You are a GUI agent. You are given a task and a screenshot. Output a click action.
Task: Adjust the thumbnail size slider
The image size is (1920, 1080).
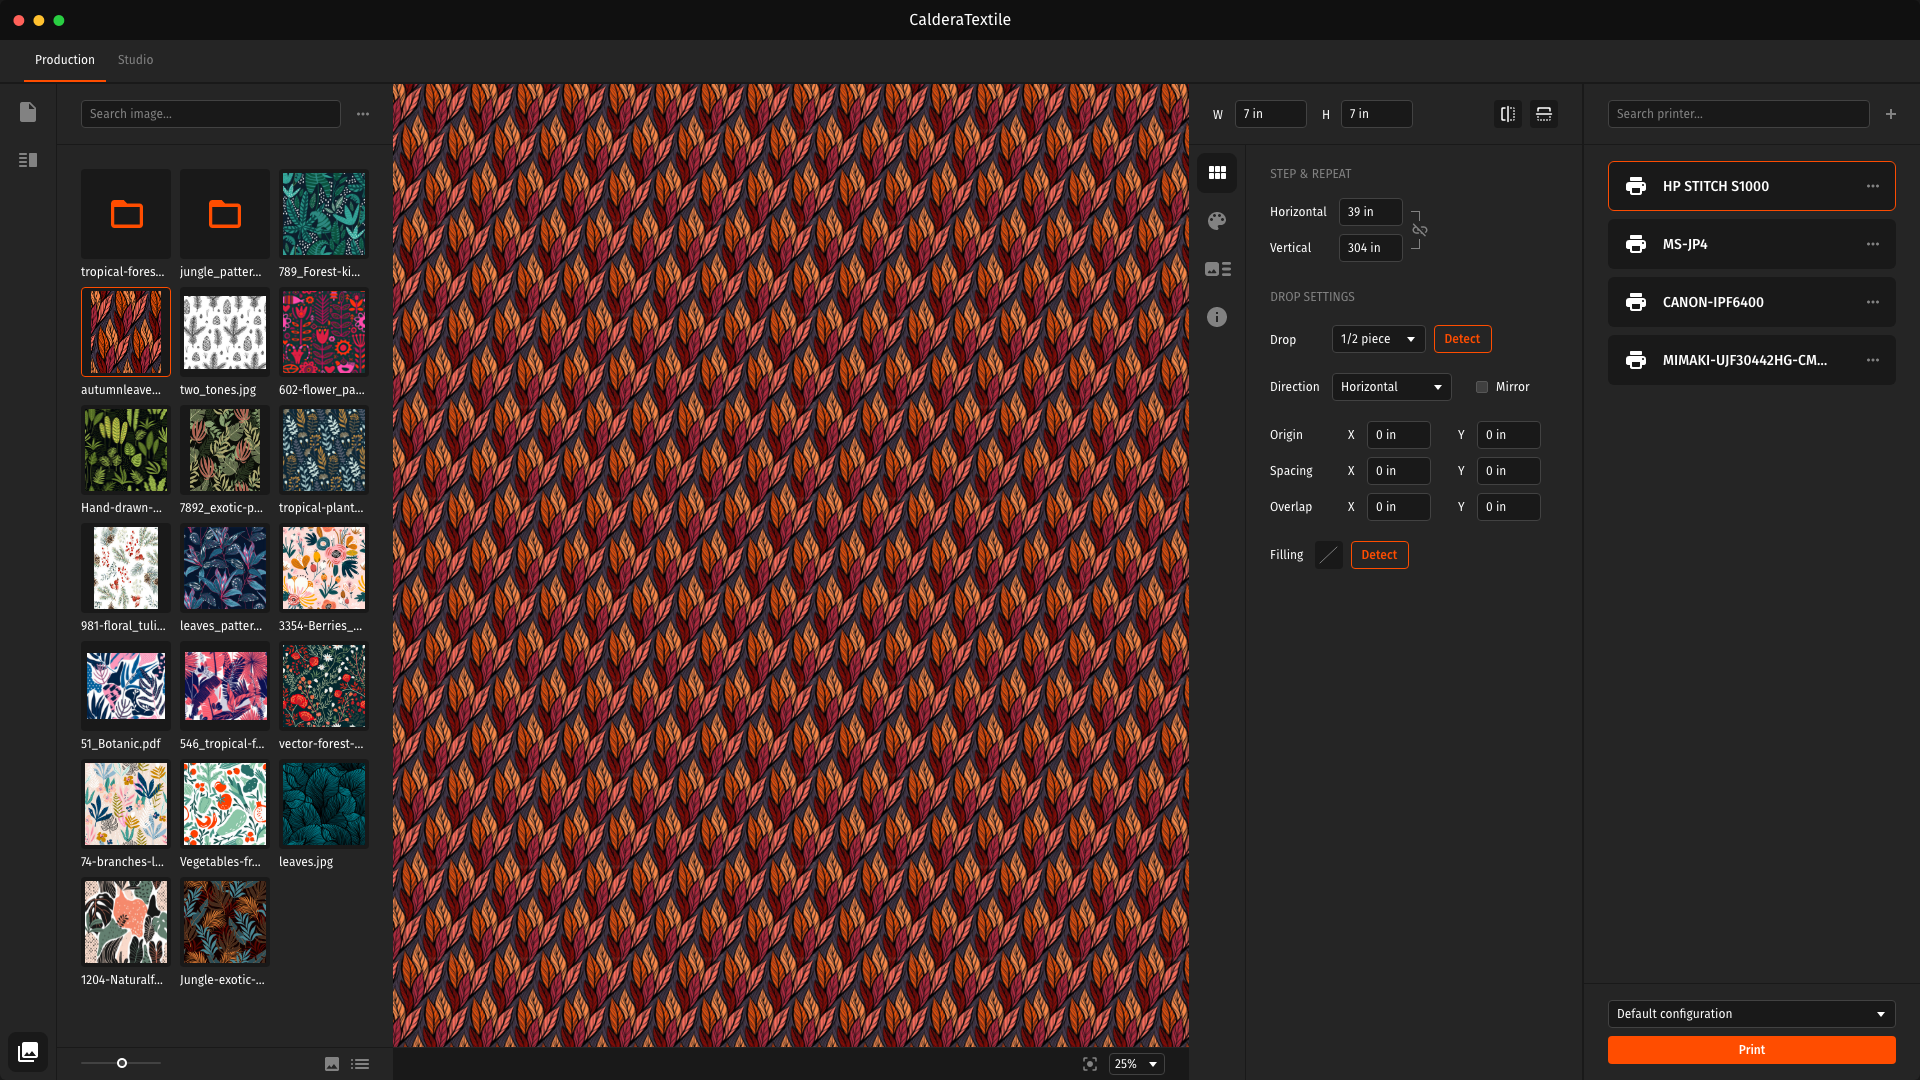click(x=121, y=1063)
